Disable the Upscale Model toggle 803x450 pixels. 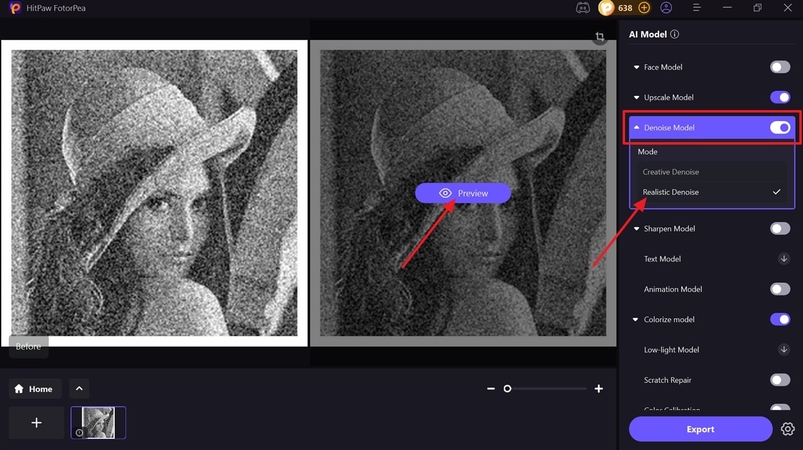[780, 97]
